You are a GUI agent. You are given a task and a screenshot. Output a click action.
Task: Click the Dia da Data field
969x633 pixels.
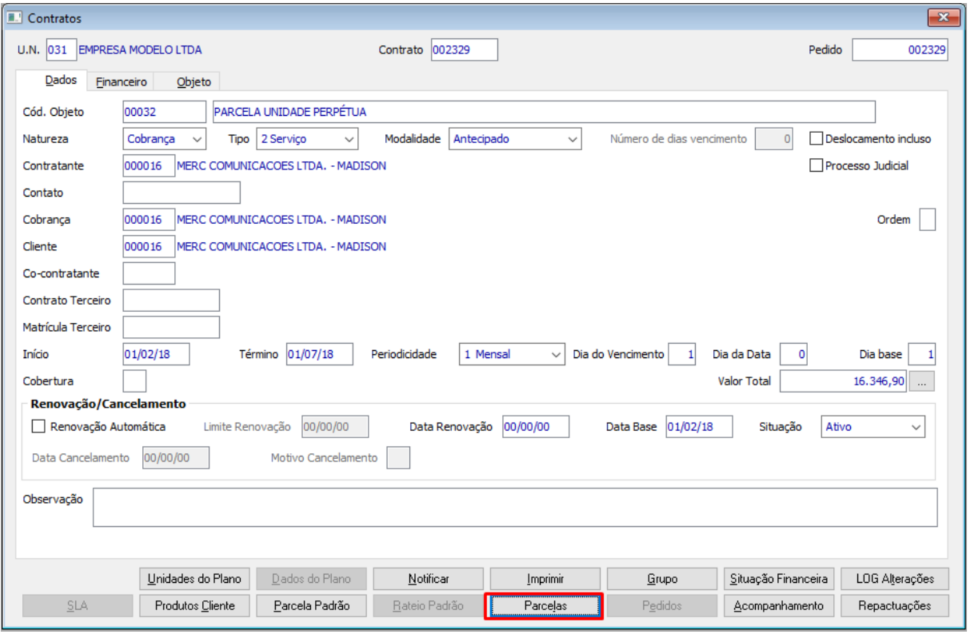793,354
